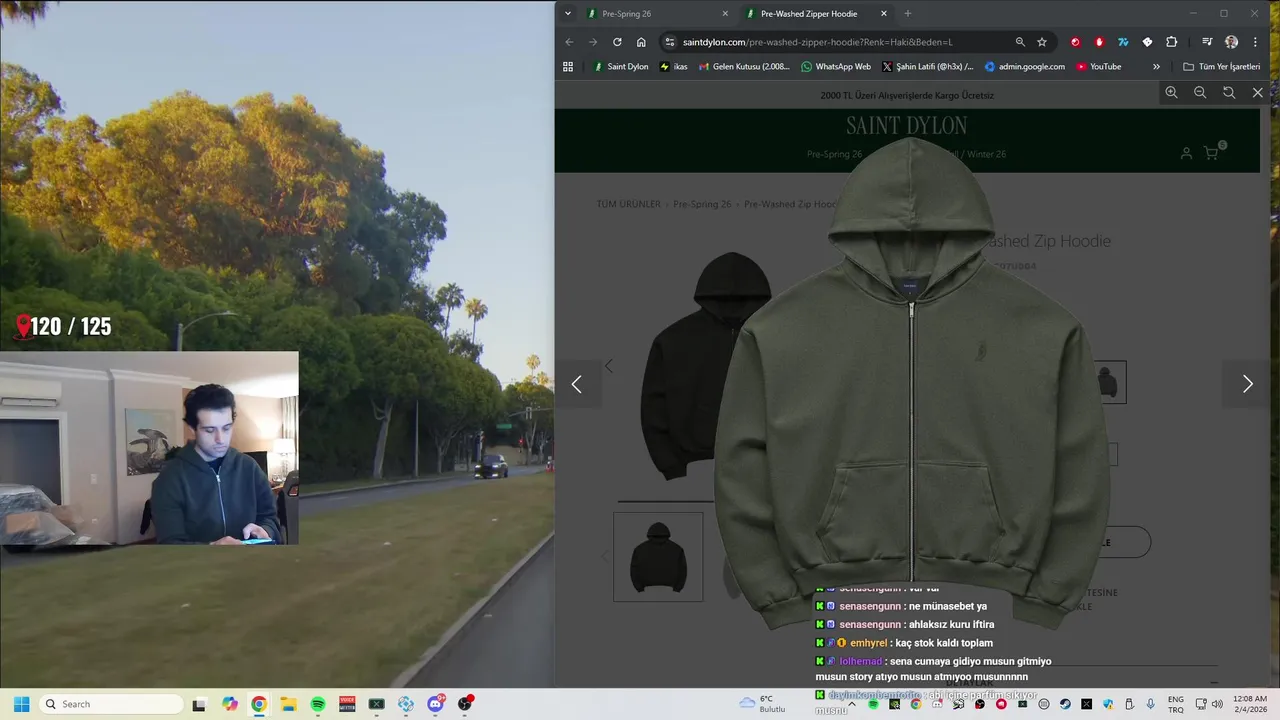The image size is (1280, 720).
Task: Open the Şahin Latifi X bookmark
Action: point(928,67)
